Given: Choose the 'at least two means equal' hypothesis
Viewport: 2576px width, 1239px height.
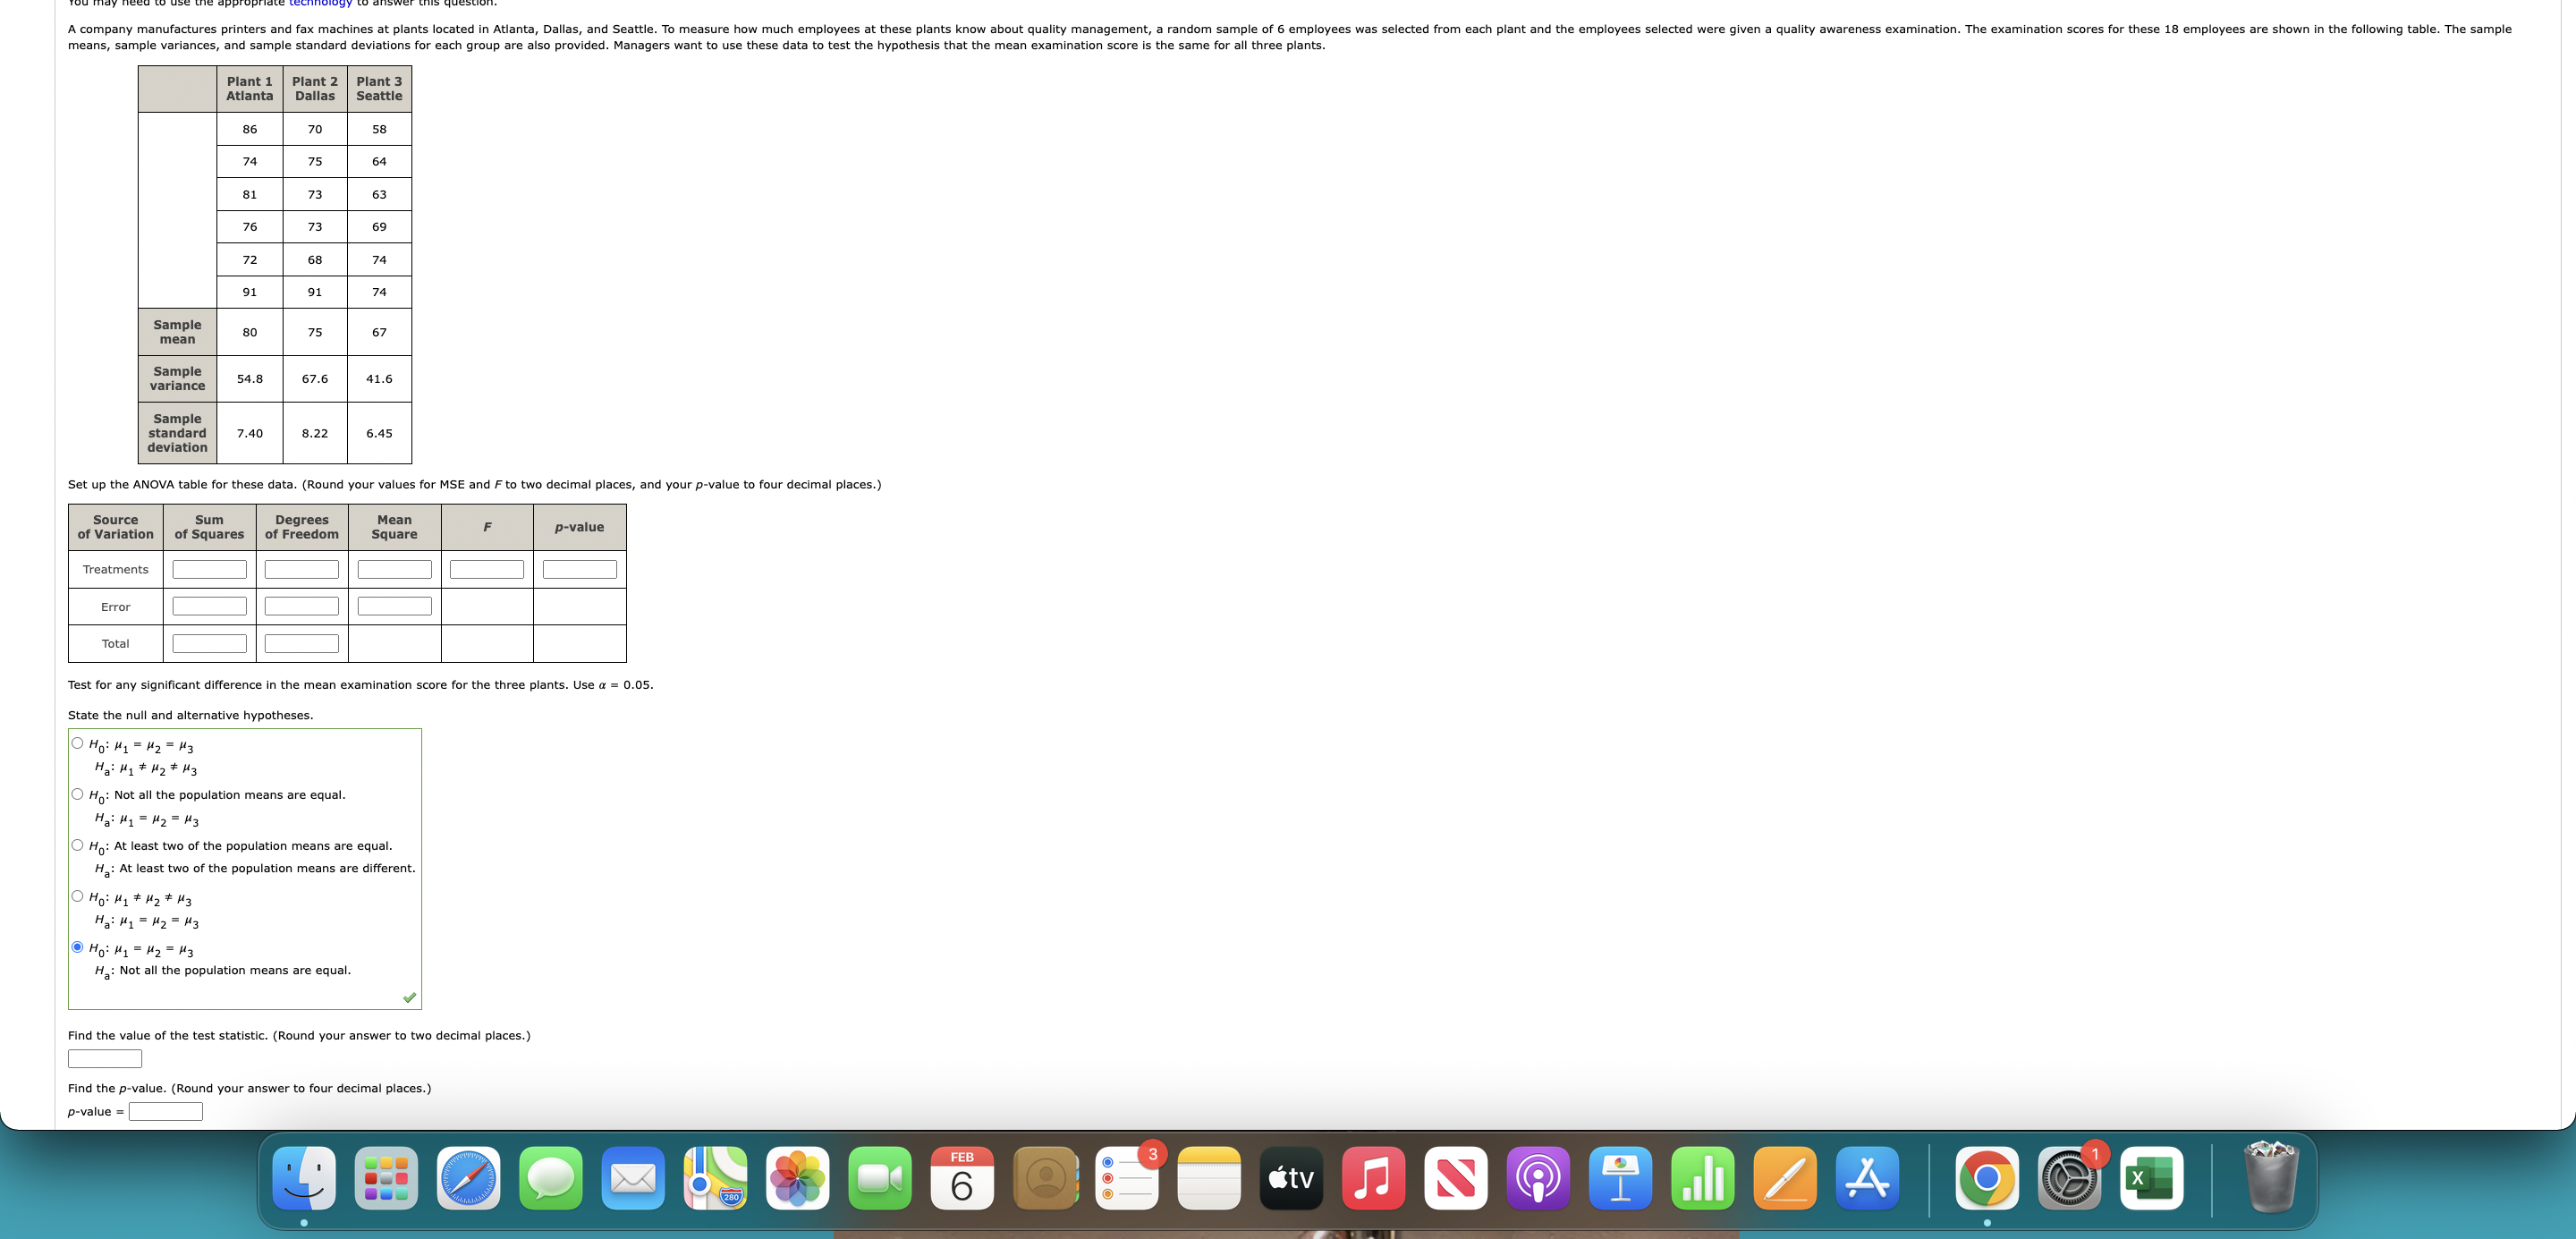Looking at the screenshot, I should click(77, 845).
